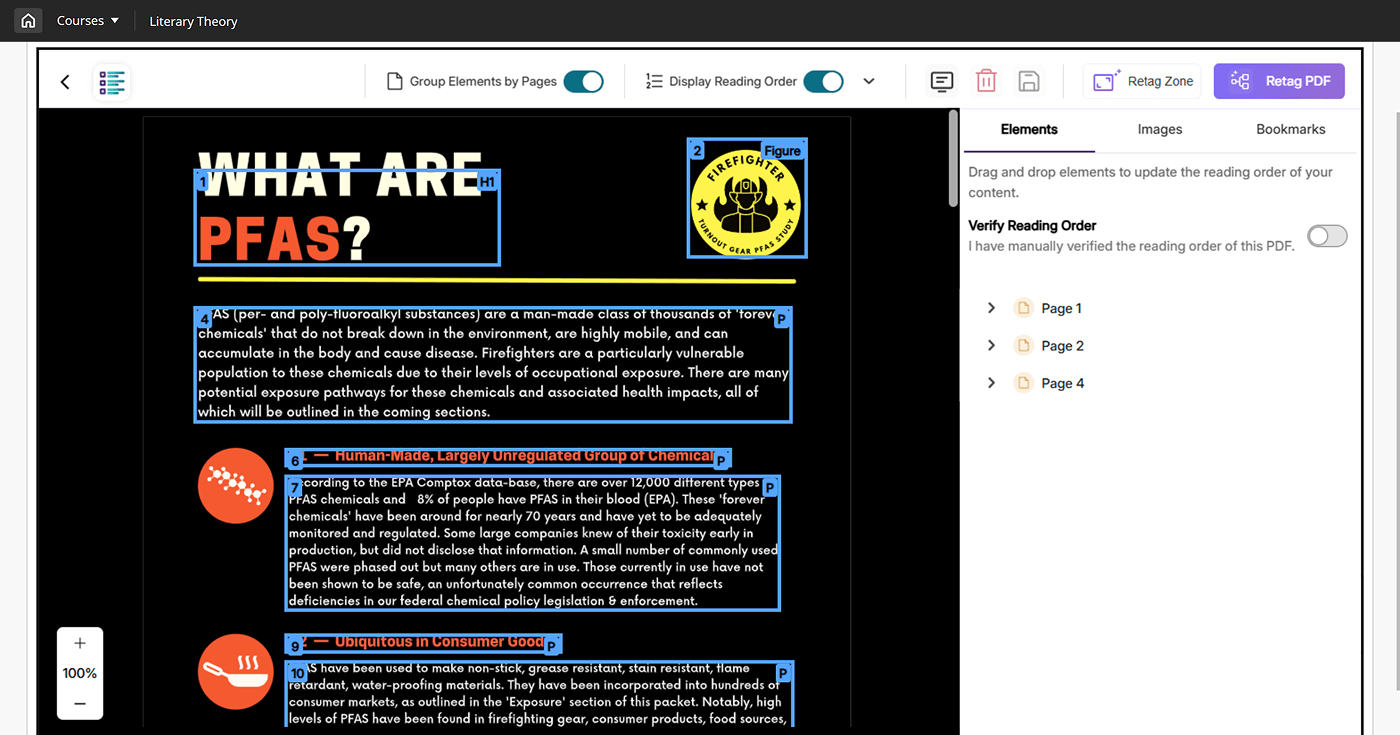This screenshot has width=1400, height=735.
Task: Click the home icon in top bar
Action: click(28, 21)
